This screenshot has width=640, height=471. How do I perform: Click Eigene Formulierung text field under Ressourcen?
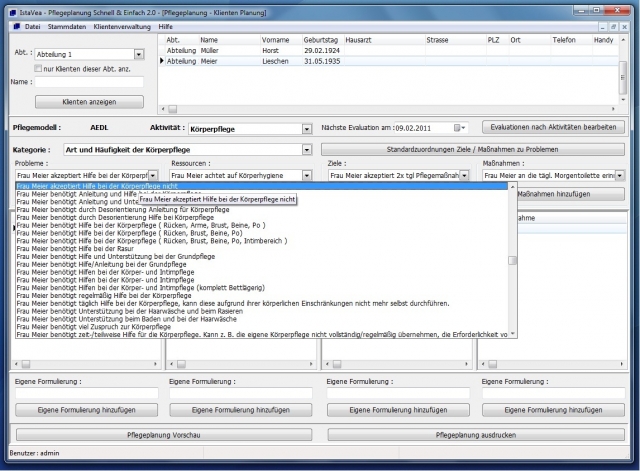[241, 393]
